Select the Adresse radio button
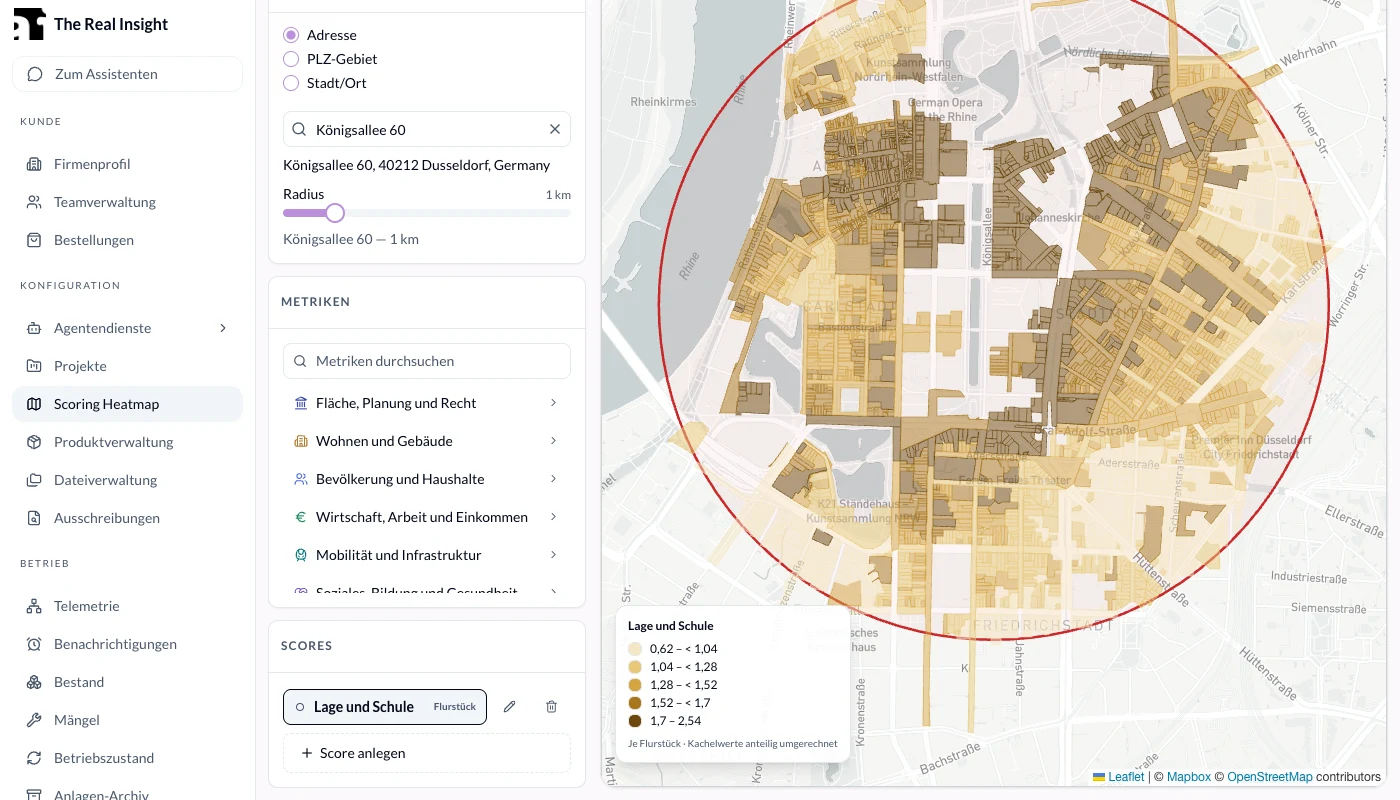The height and width of the screenshot is (800, 1400). click(291, 35)
